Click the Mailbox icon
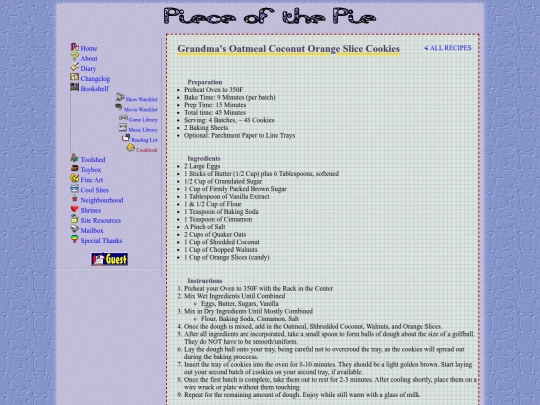The width and height of the screenshot is (540, 405). point(74,229)
